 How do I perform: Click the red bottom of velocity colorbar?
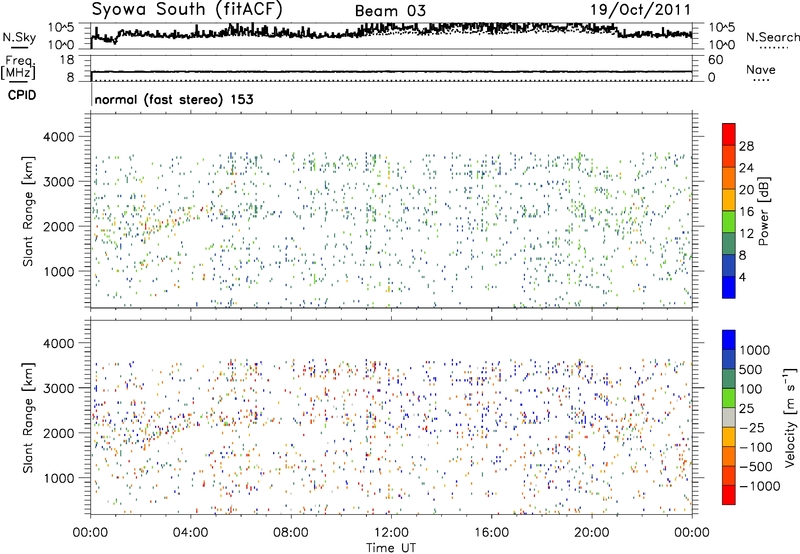point(729,495)
